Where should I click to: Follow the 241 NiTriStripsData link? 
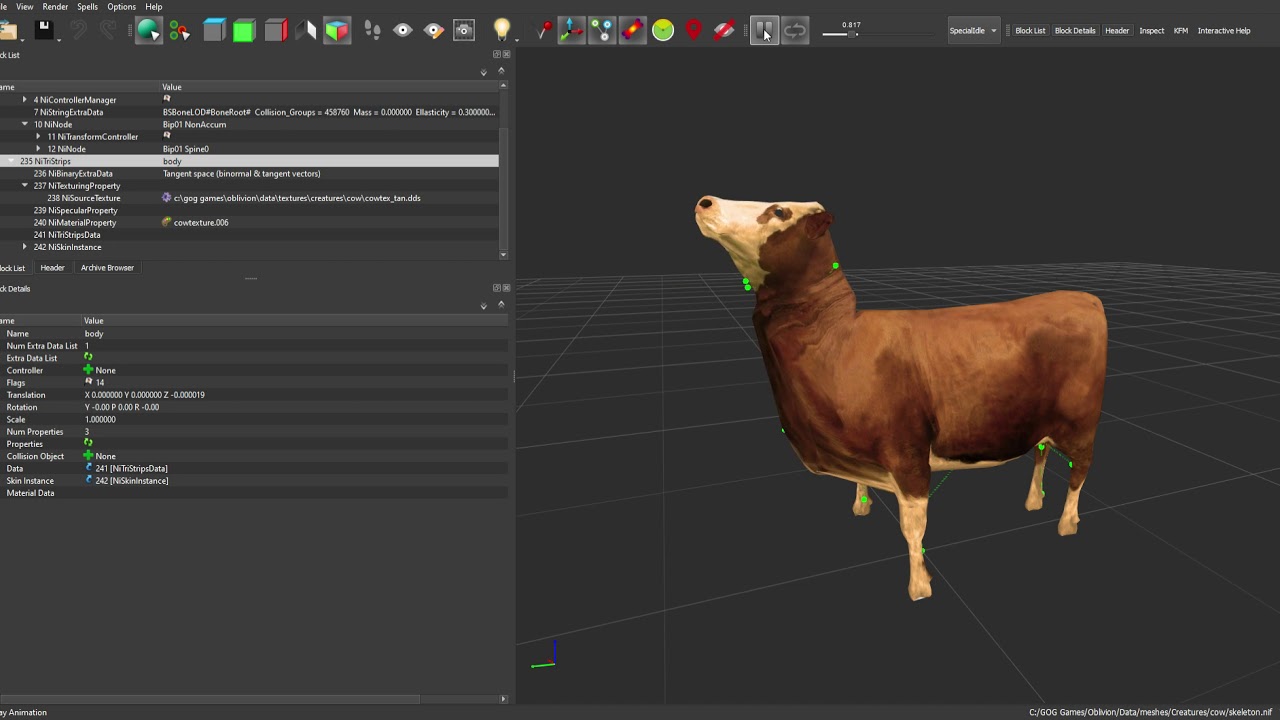(131, 468)
